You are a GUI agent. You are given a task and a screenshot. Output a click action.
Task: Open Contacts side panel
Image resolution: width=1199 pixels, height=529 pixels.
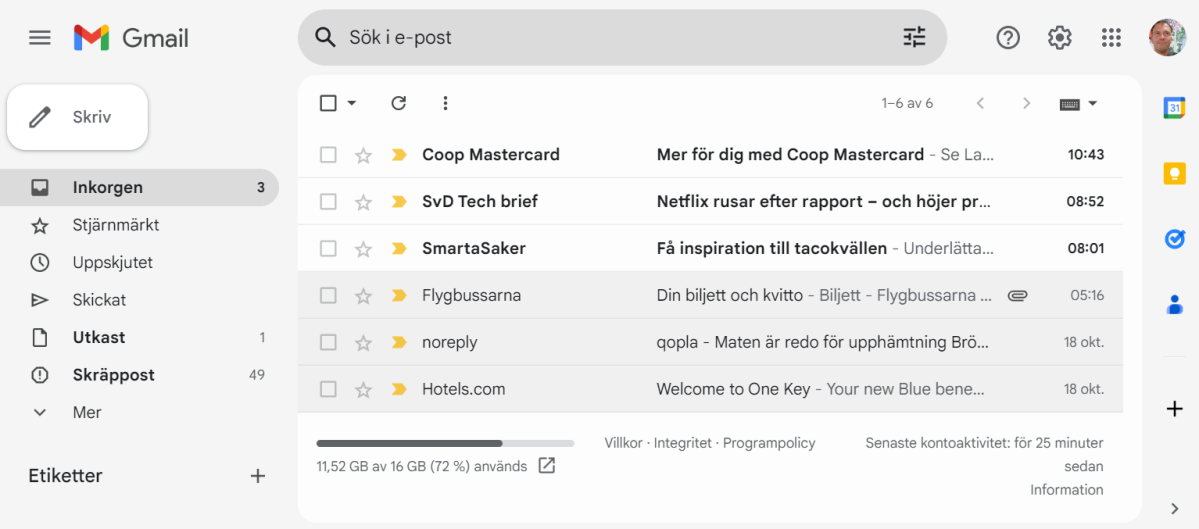point(1175,304)
